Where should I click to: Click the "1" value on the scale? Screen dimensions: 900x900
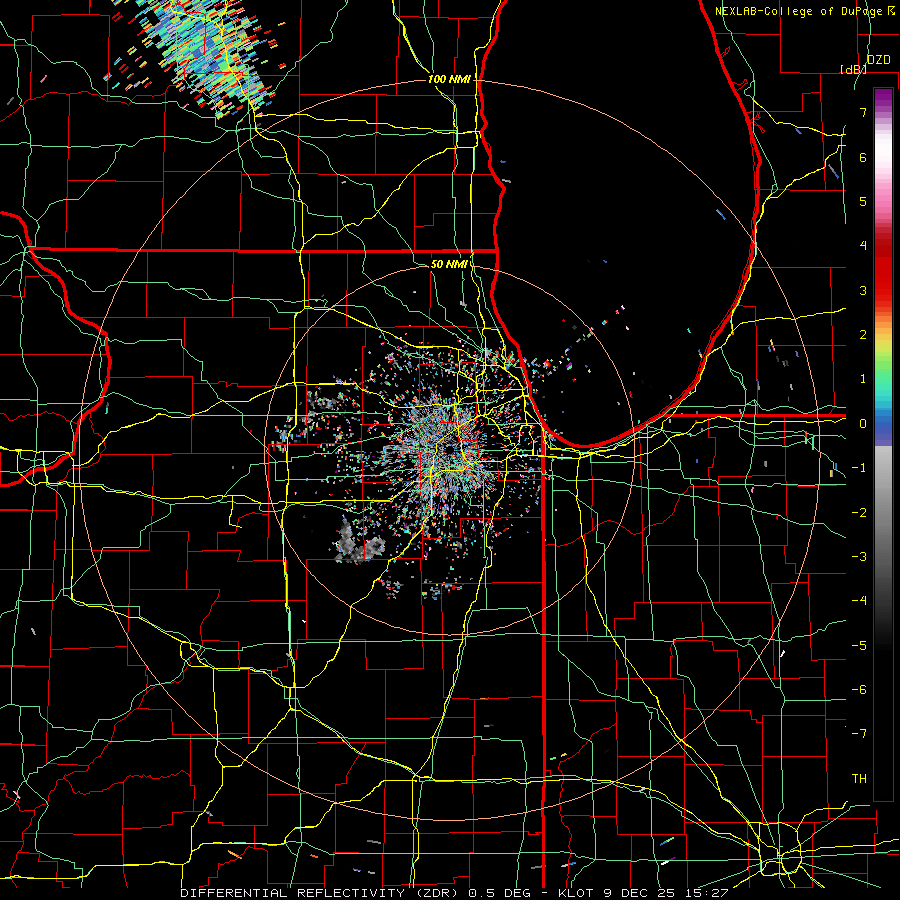(863, 379)
